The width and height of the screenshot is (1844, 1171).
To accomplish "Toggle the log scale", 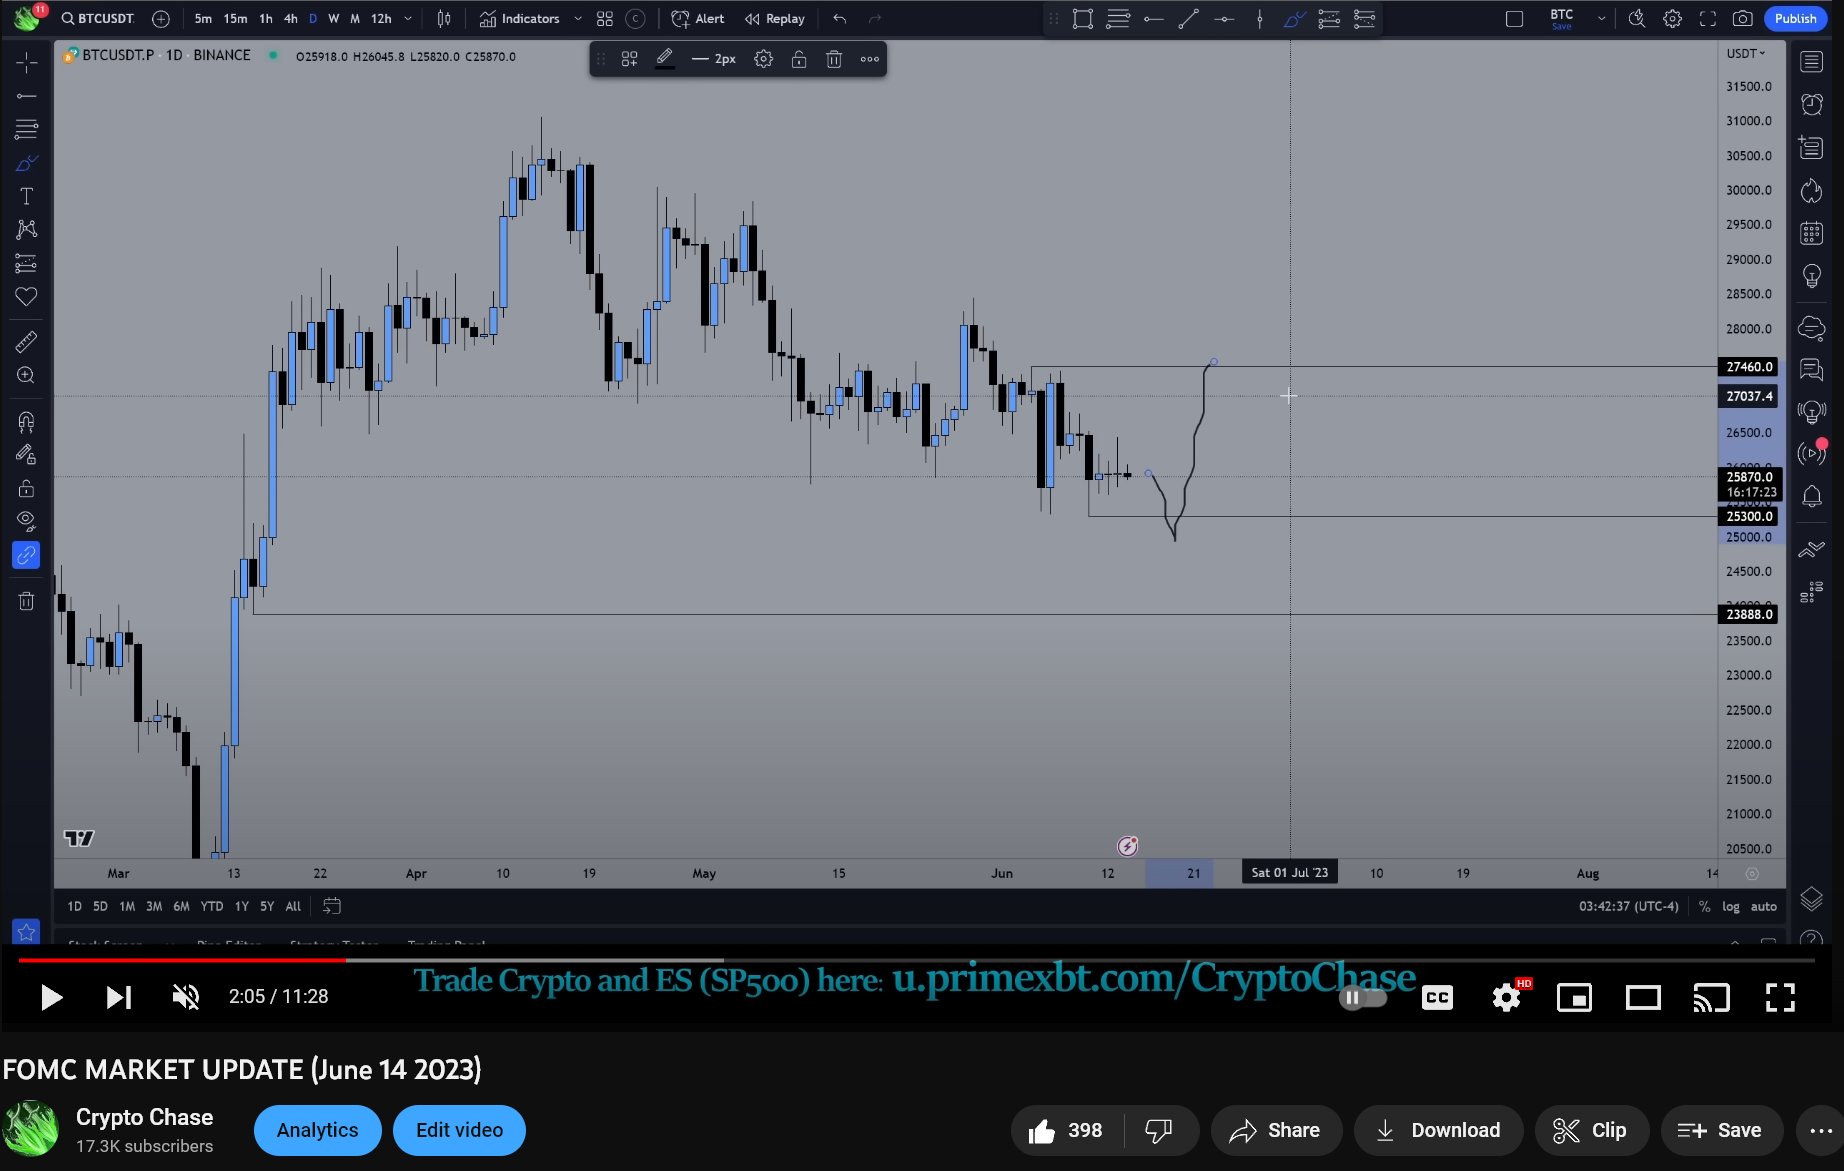I will (1731, 906).
